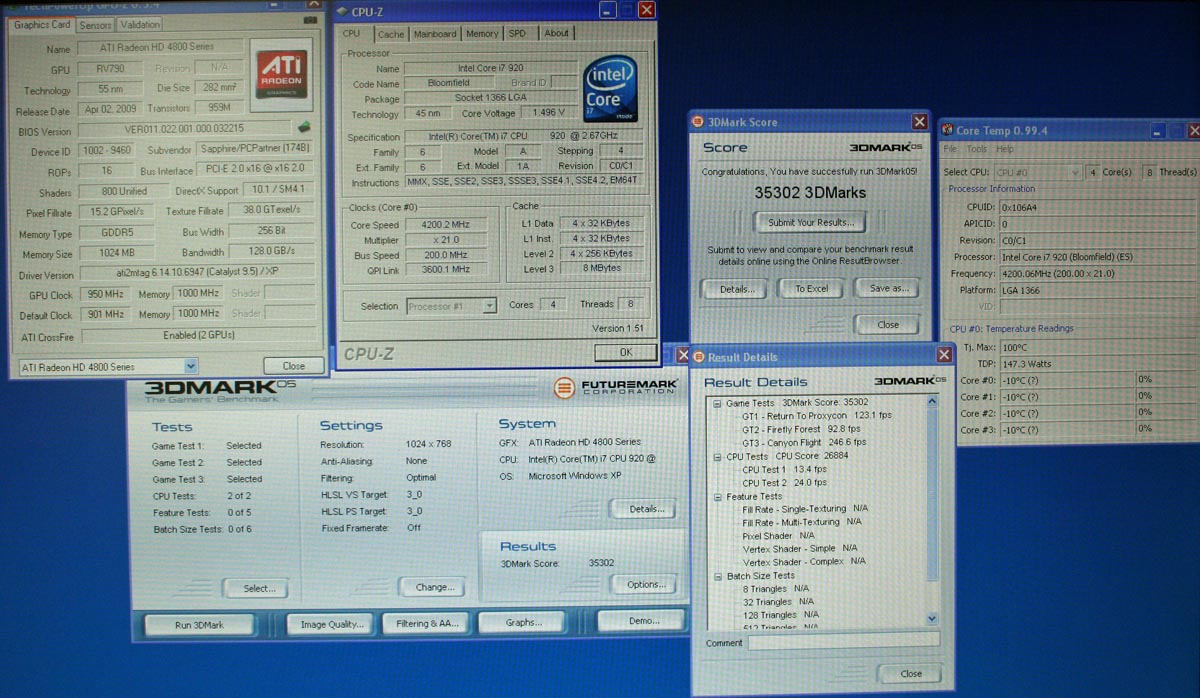The width and height of the screenshot is (1200, 698).
Task: Open the Tools menu in Core Temp
Action: coord(976,149)
